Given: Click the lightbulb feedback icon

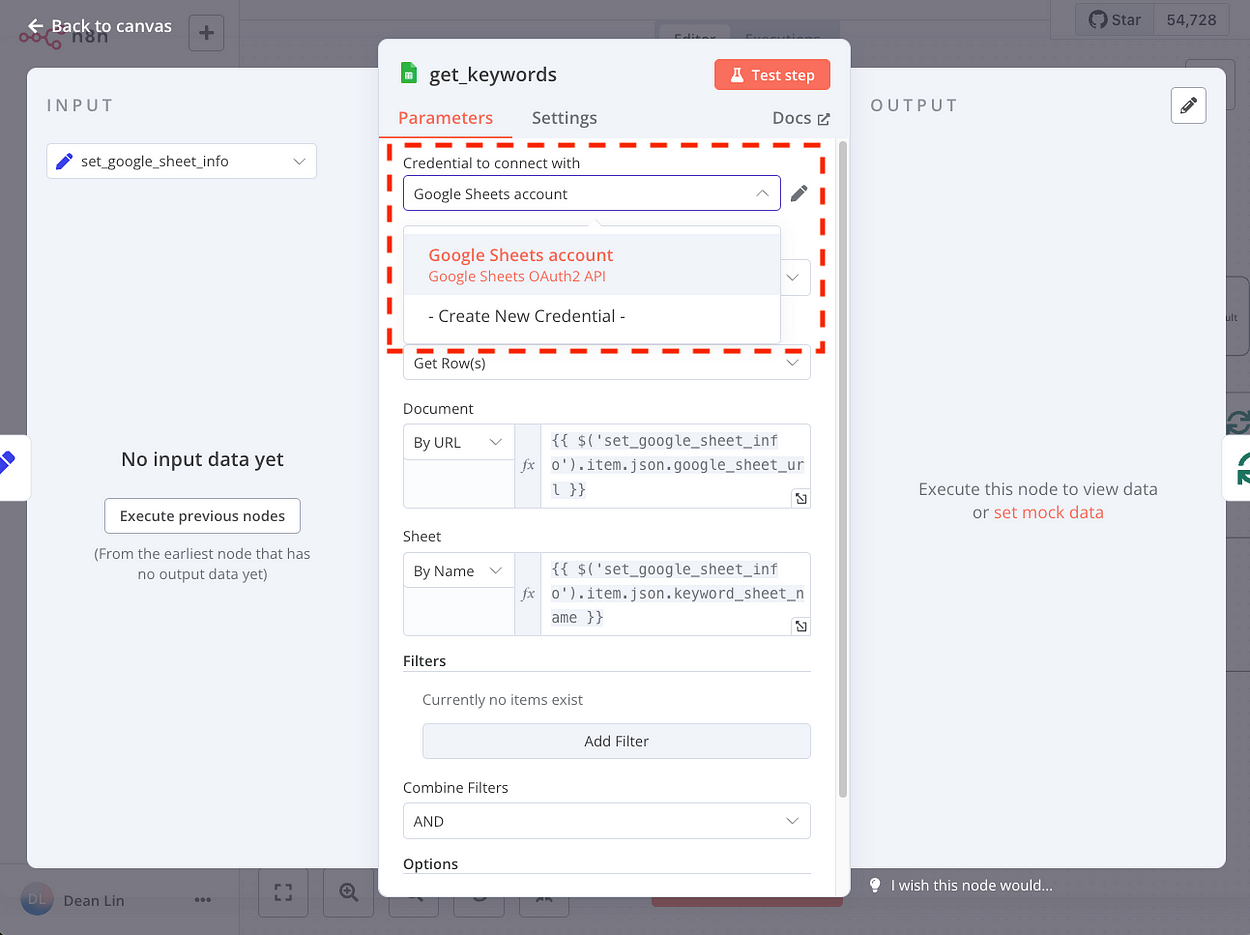Looking at the screenshot, I should [875, 885].
